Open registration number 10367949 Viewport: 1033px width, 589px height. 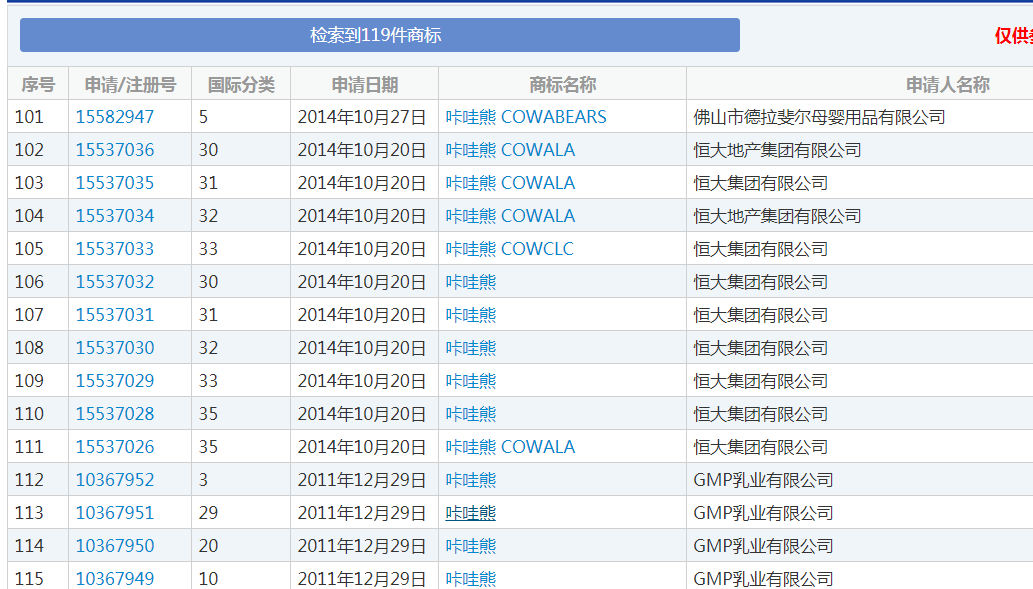[115, 578]
